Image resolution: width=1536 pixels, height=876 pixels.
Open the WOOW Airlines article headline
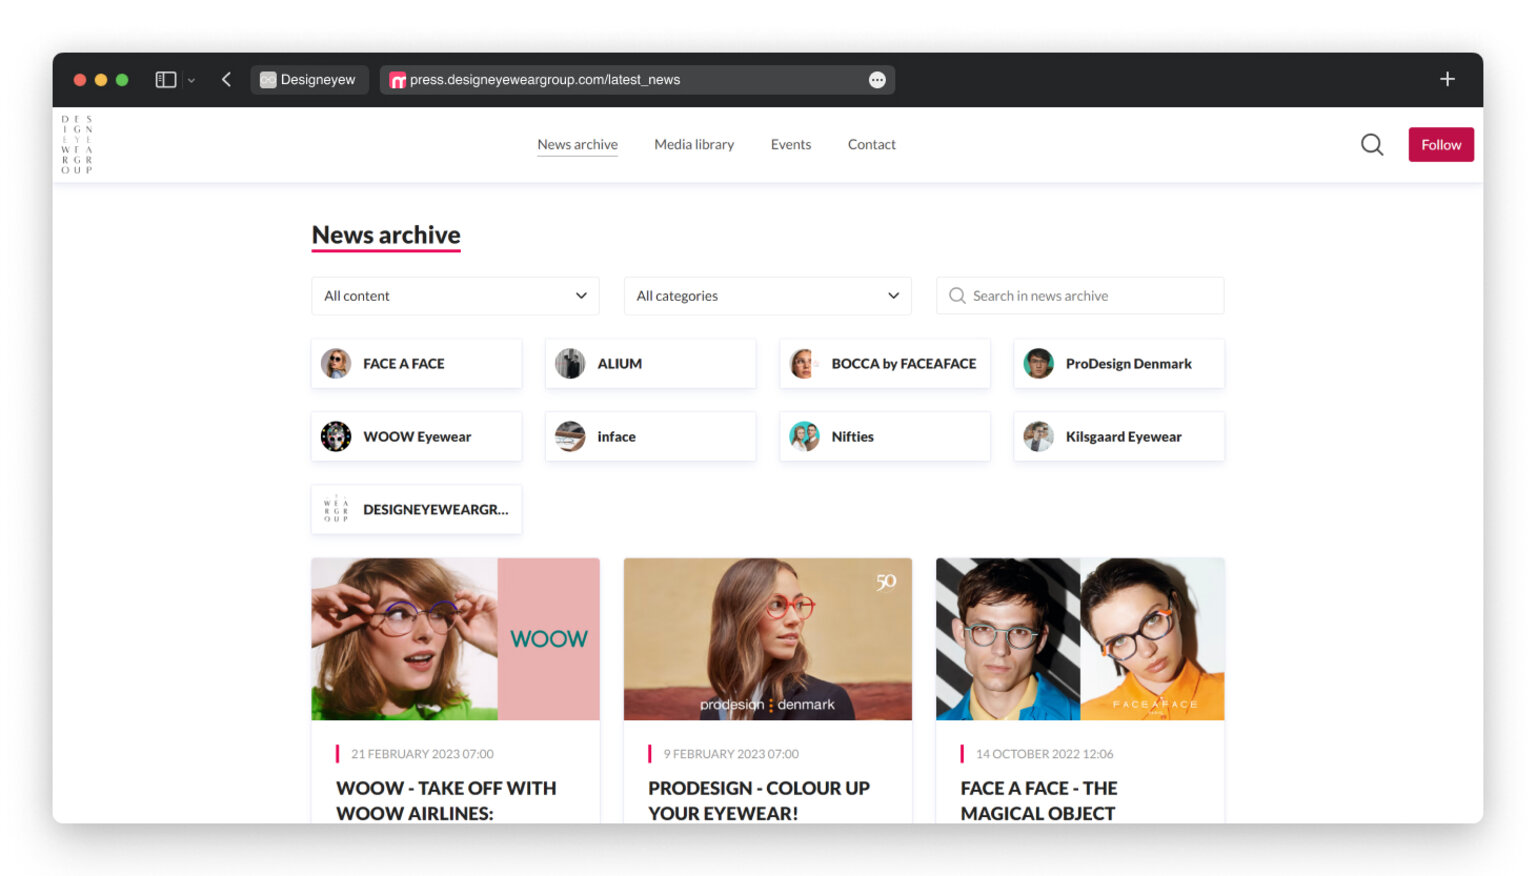point(446,800)
